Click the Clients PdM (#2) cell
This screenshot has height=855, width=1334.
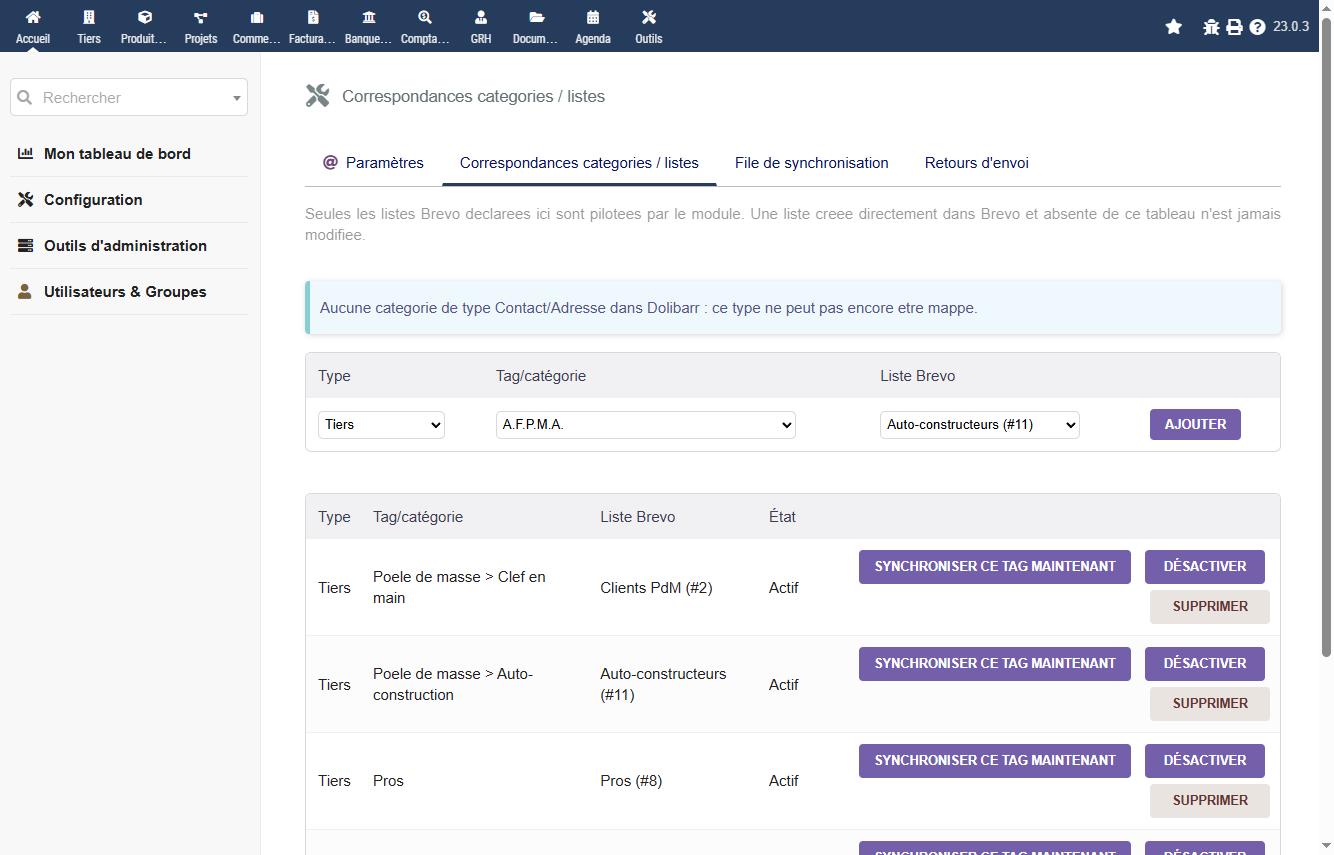[x=656, y=588]
